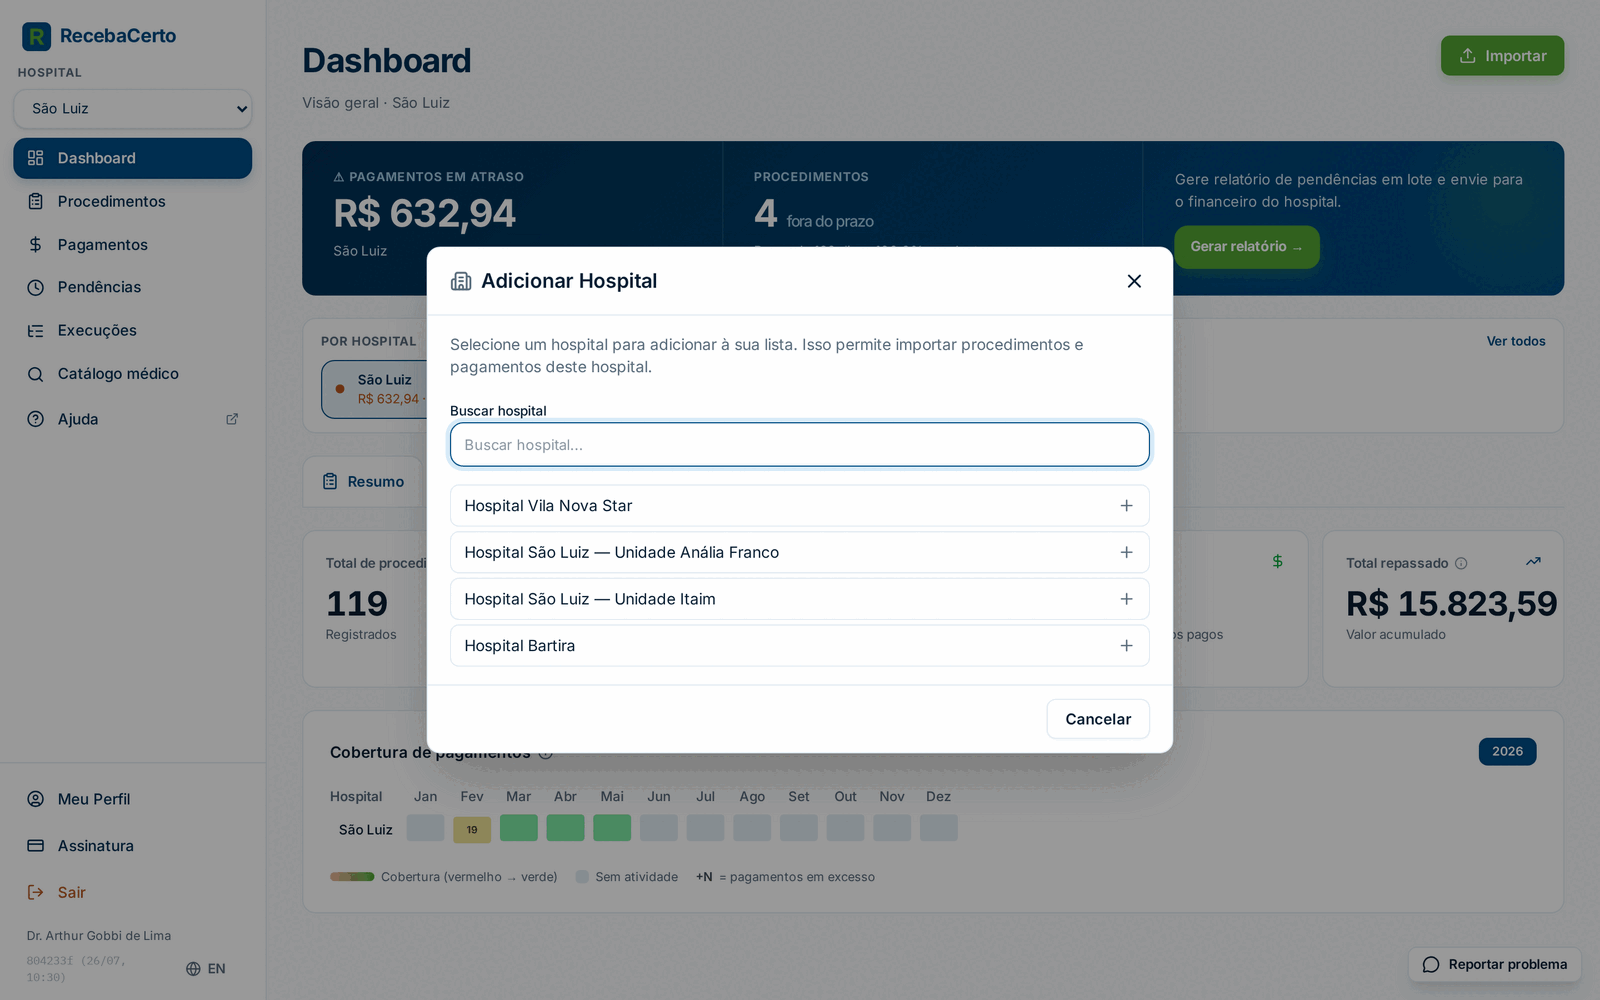Add Hospital Vila Nova Star plus icon
Viewport: 1600px width, 1000px height.
(1126, 506)
